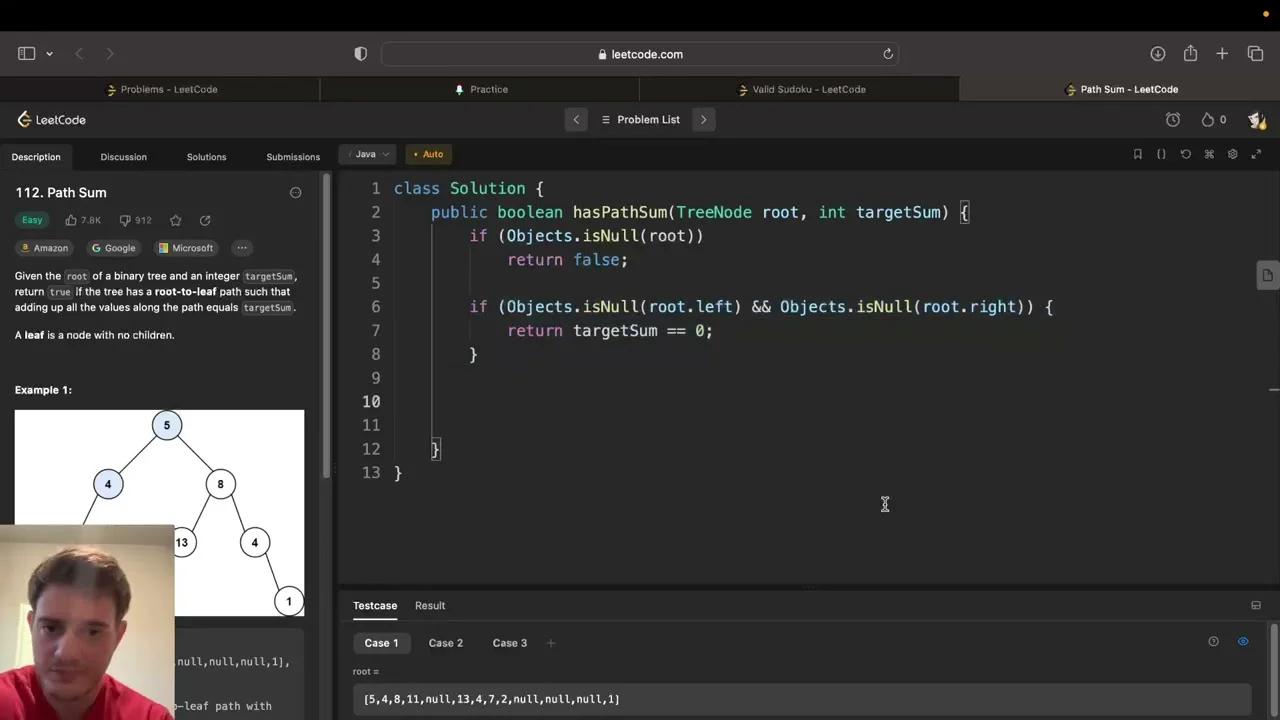Expand the editor to fullscreen
Viewport: 1280px width, 720px height.
point(1256,154)
